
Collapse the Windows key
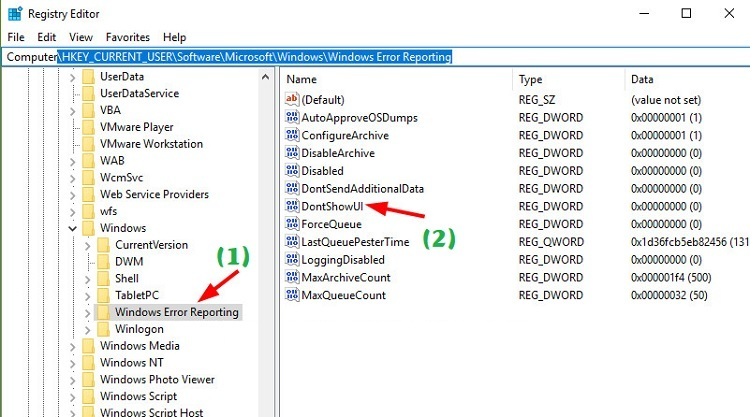coord(72,228)
